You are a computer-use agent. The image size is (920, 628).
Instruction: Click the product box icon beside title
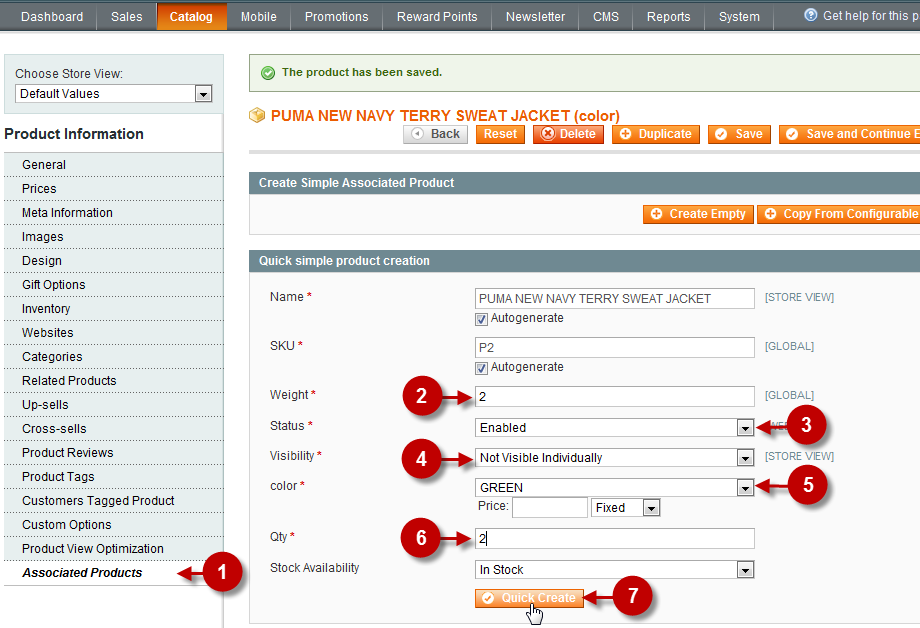pos(257,115)
